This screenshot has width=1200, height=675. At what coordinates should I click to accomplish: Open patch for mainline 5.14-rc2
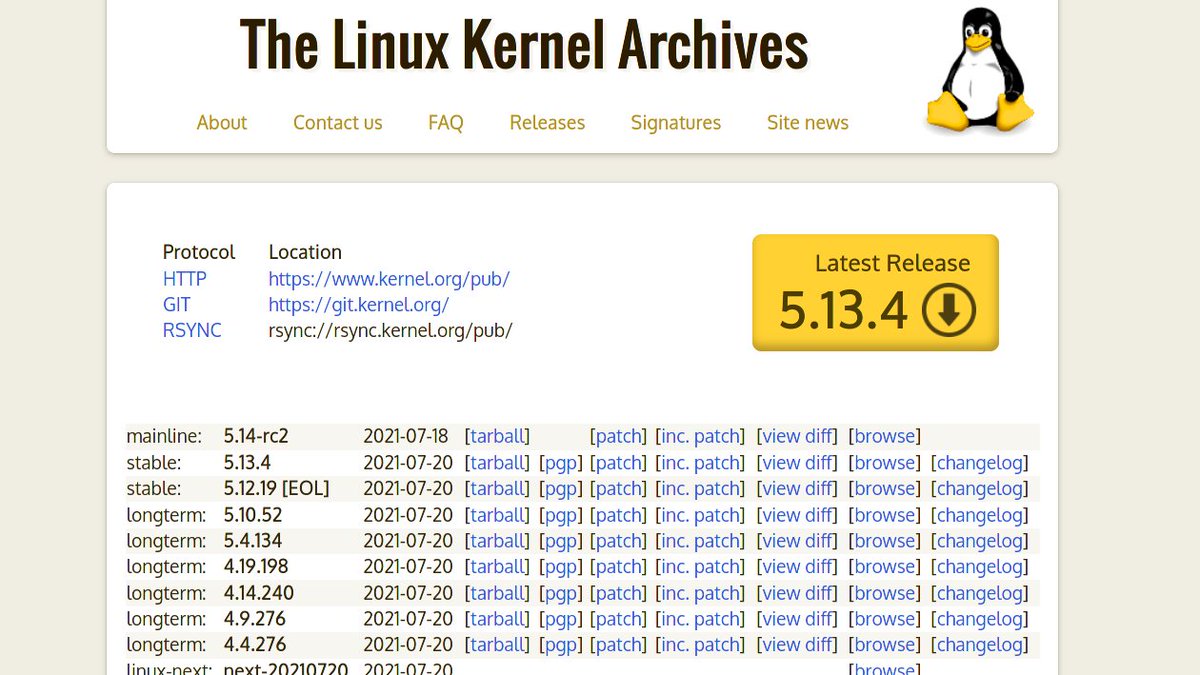(620, 437)
